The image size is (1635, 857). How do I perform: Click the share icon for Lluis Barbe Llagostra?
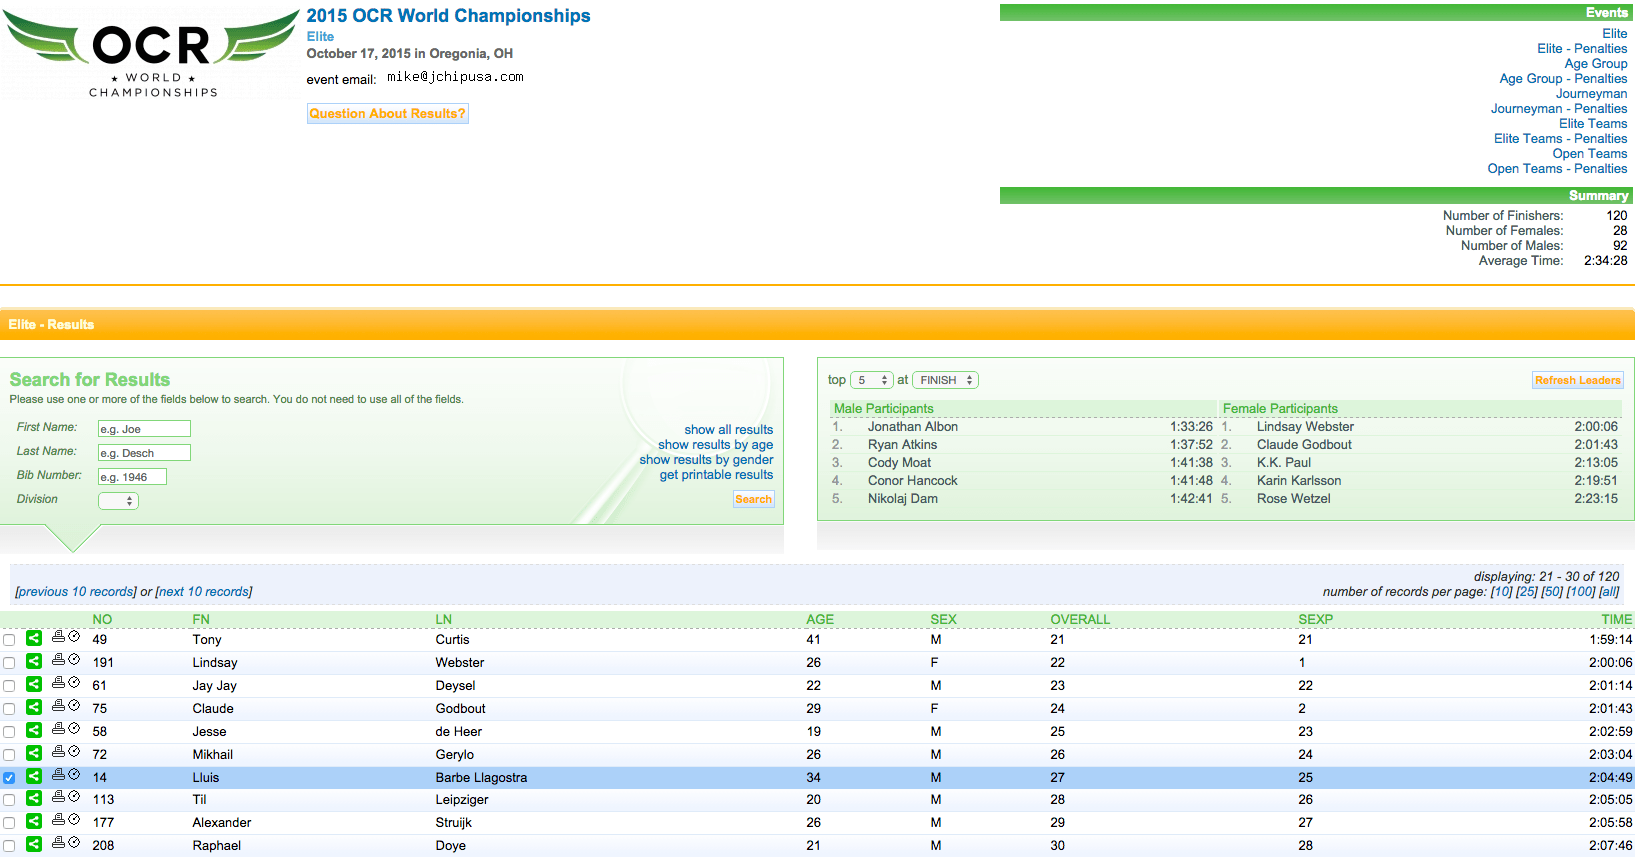click(x=34, y=776)
